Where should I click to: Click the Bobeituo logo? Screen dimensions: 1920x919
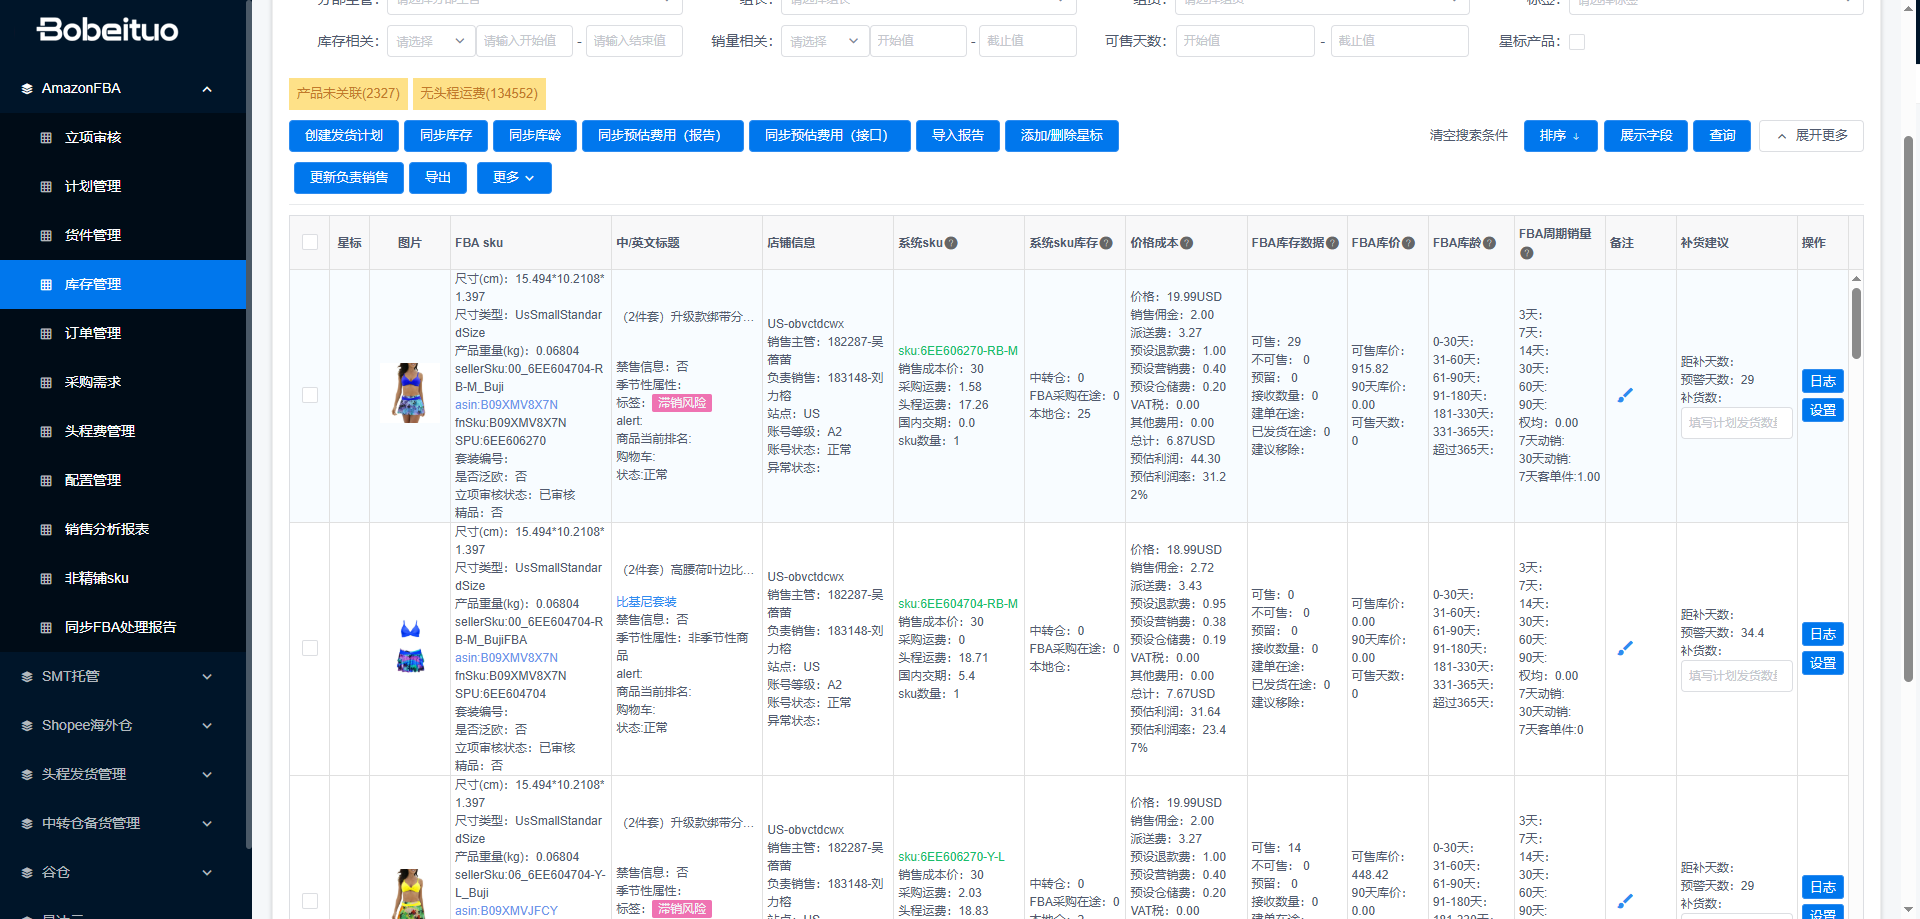click(x=108, y=30)
